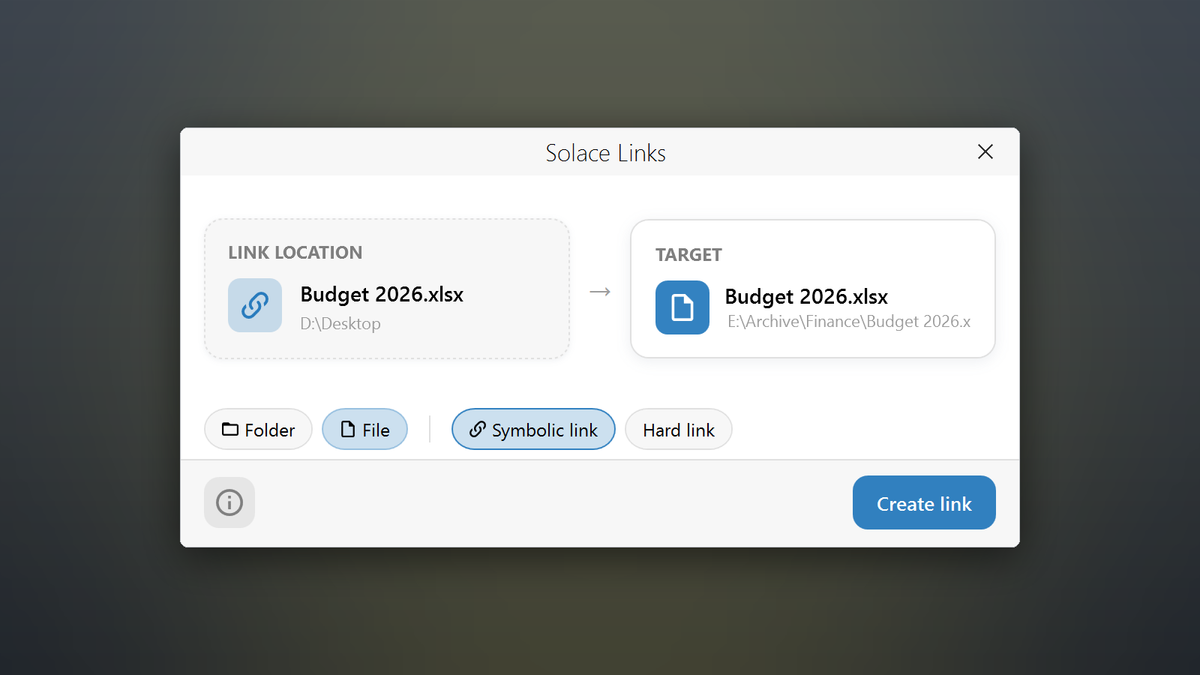Screen dimensions: 1200x675
Task: Click the chain link icon in Link Location
Action: (x=254, y=305)
